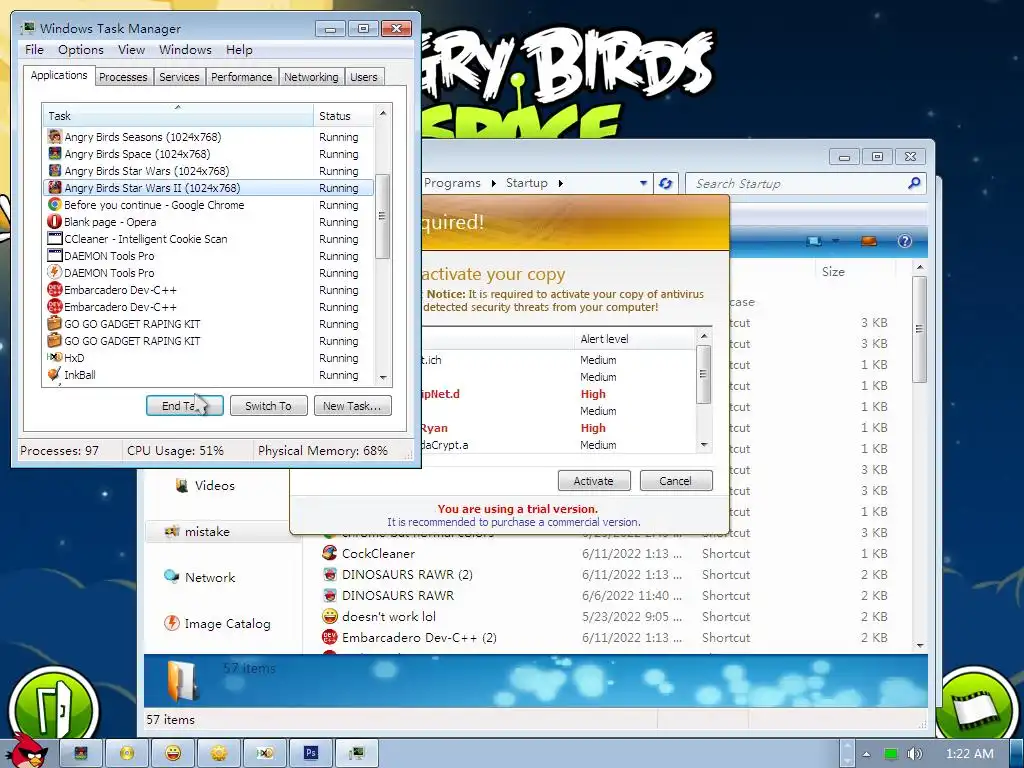Open Videos in Explorer navigation pane
Viewport: 1024px width, 768px height.
(x=205, y=485)
